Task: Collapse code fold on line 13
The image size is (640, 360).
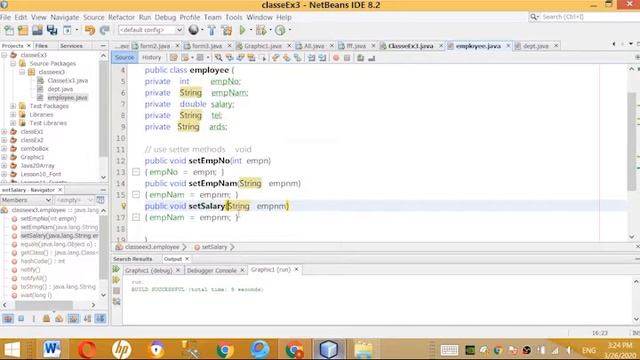Action: point(136,172)
